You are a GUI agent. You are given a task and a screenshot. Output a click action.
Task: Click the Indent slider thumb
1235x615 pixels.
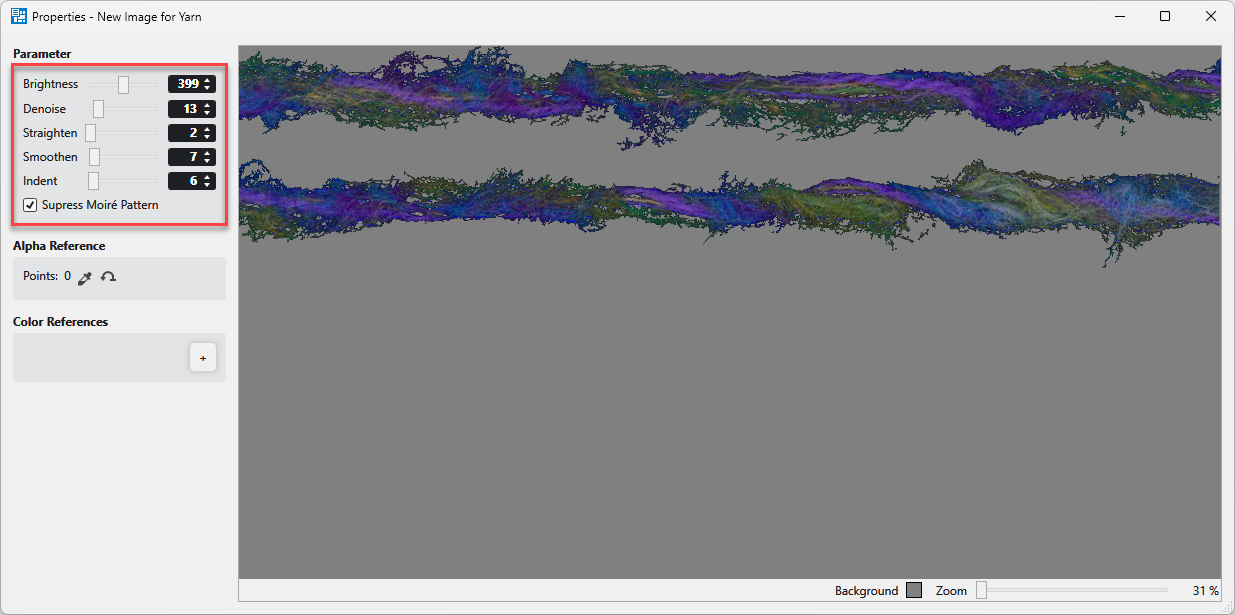[93, 181]
